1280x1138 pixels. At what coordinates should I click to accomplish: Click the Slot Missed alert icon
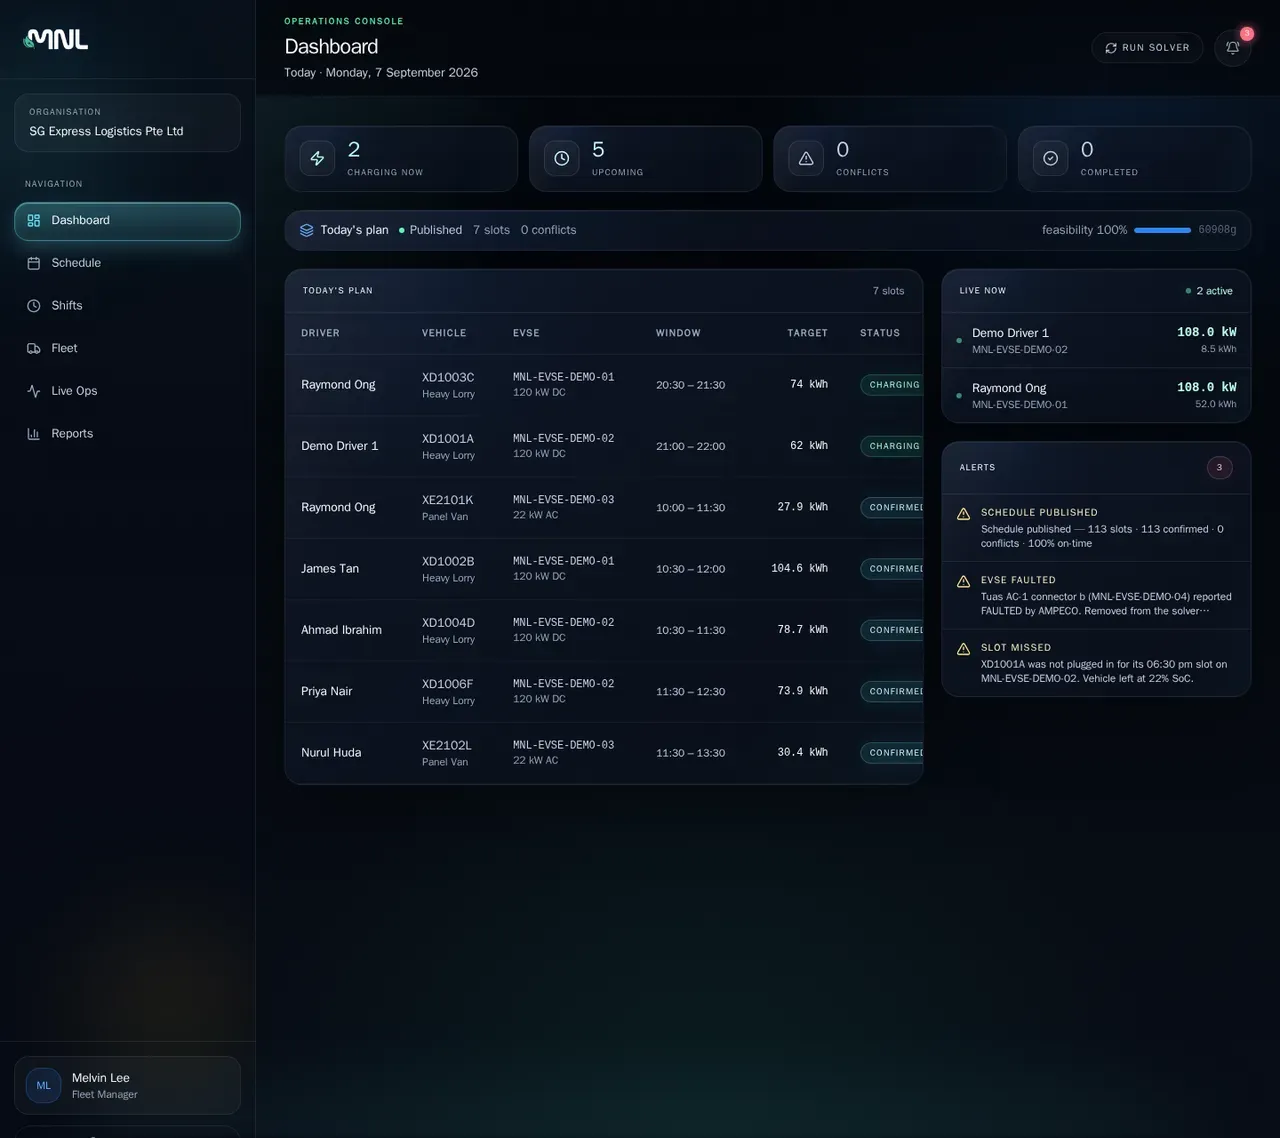click(964, 649)
